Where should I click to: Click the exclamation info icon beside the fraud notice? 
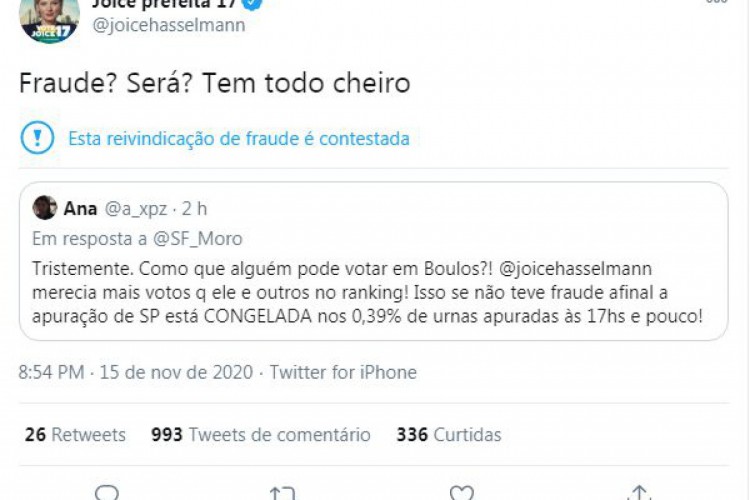(x=37, y=138)
